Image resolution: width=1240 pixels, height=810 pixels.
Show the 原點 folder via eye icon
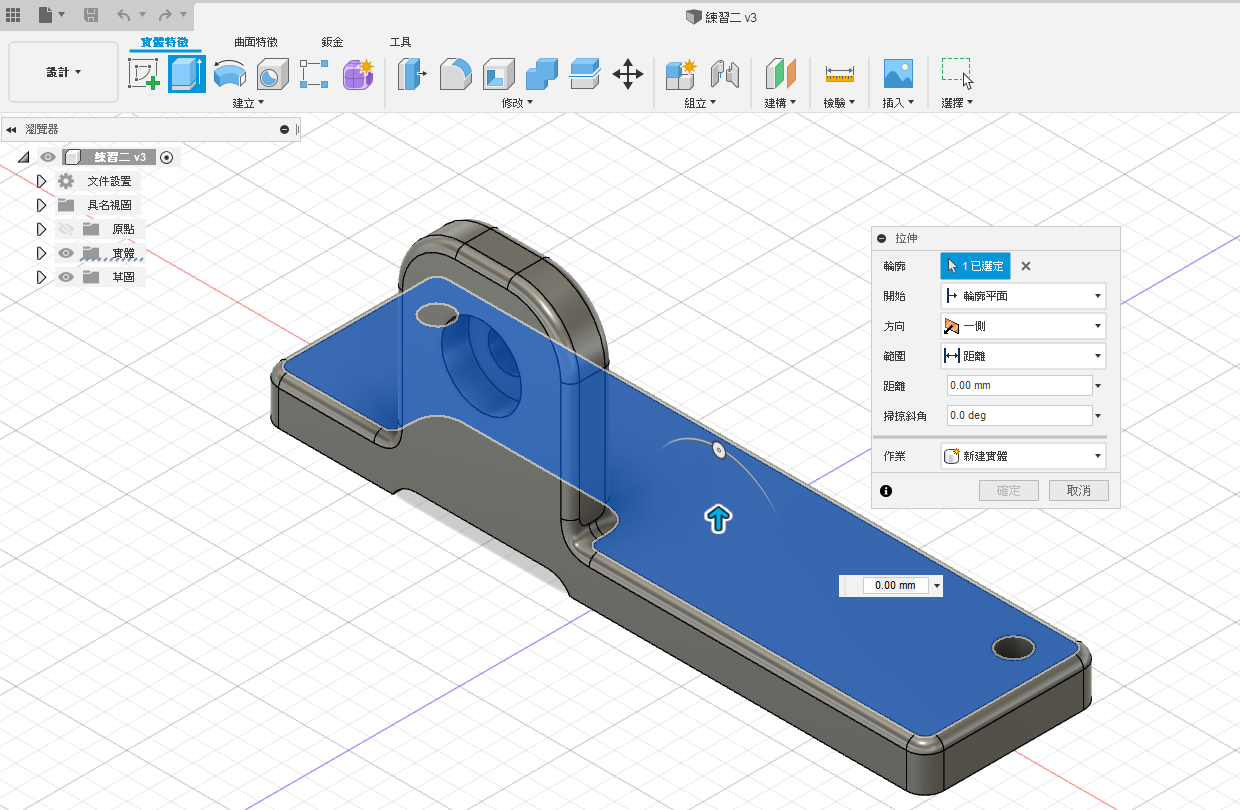pyautogui.click(x=66, y=229)
